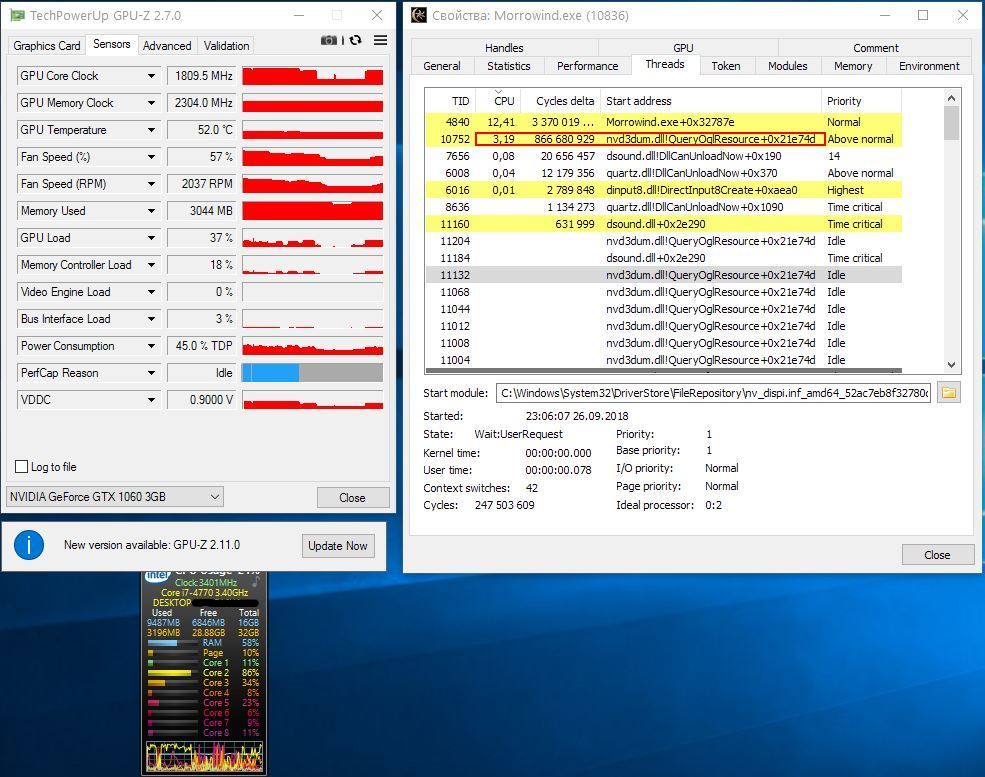The height and width of the screenshot is (777, 985).
Task: Sort threads by Priority column header
Action: (x=861, y=101)
